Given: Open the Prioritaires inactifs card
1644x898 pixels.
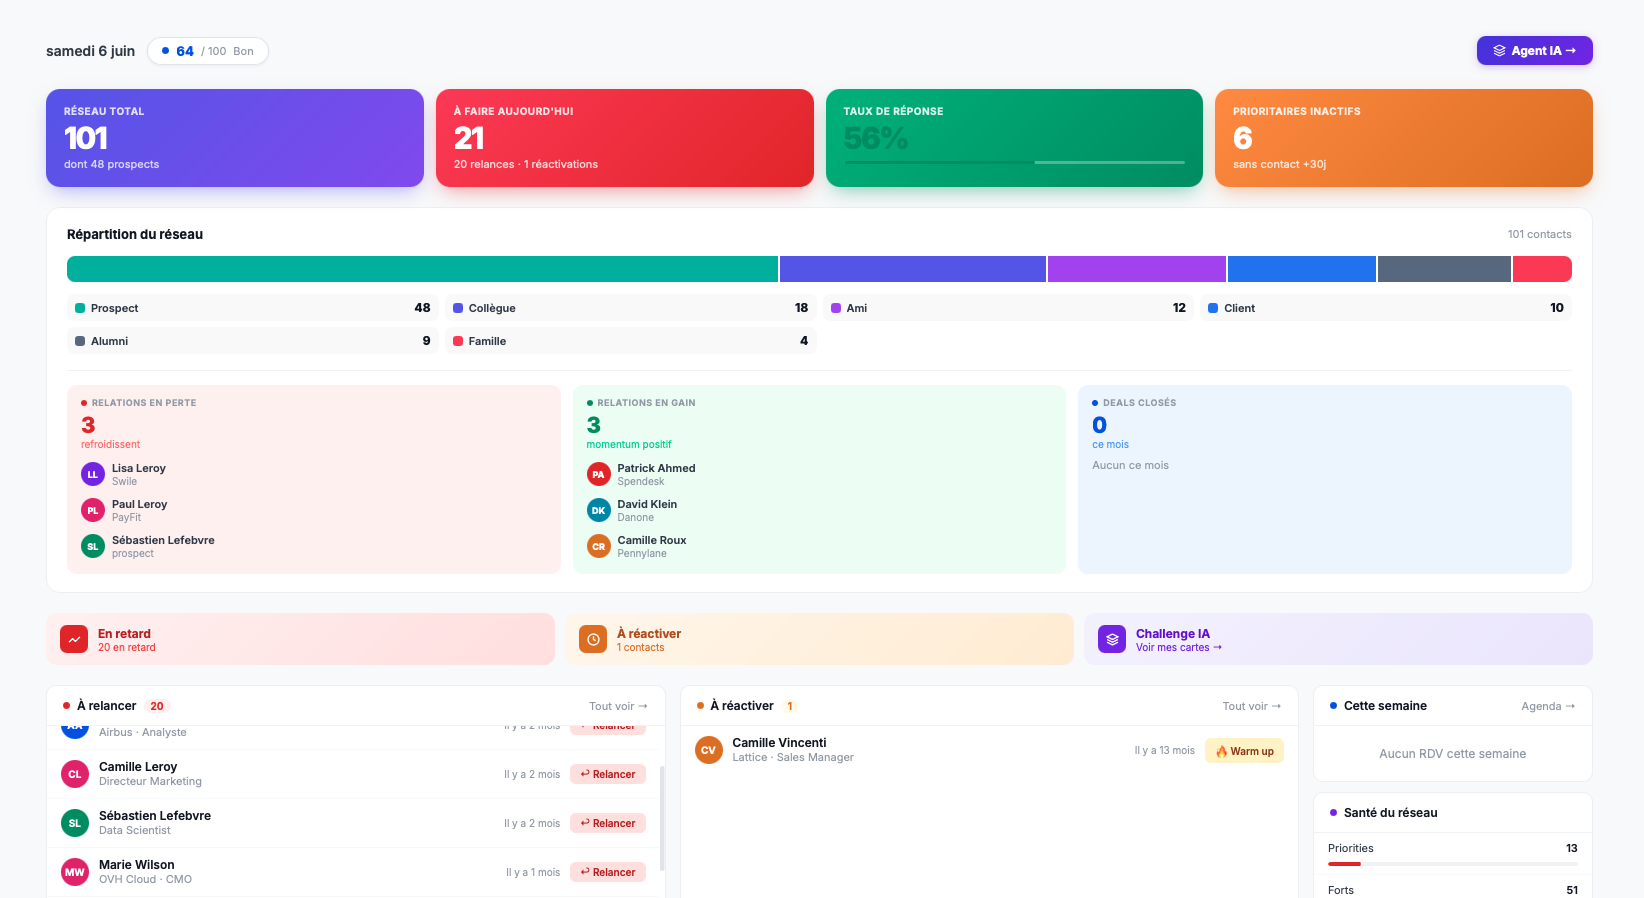Looking at the screenshot, I should (x=1404, y=138).
